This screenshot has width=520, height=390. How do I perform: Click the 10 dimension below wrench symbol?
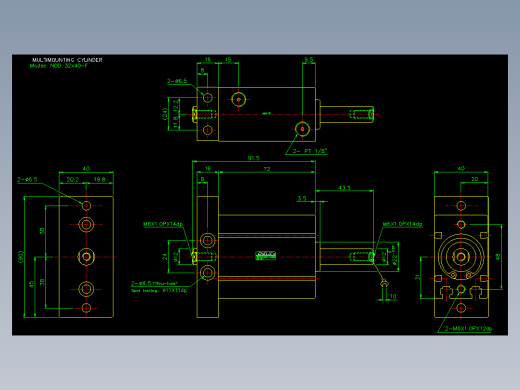[393, 296]
